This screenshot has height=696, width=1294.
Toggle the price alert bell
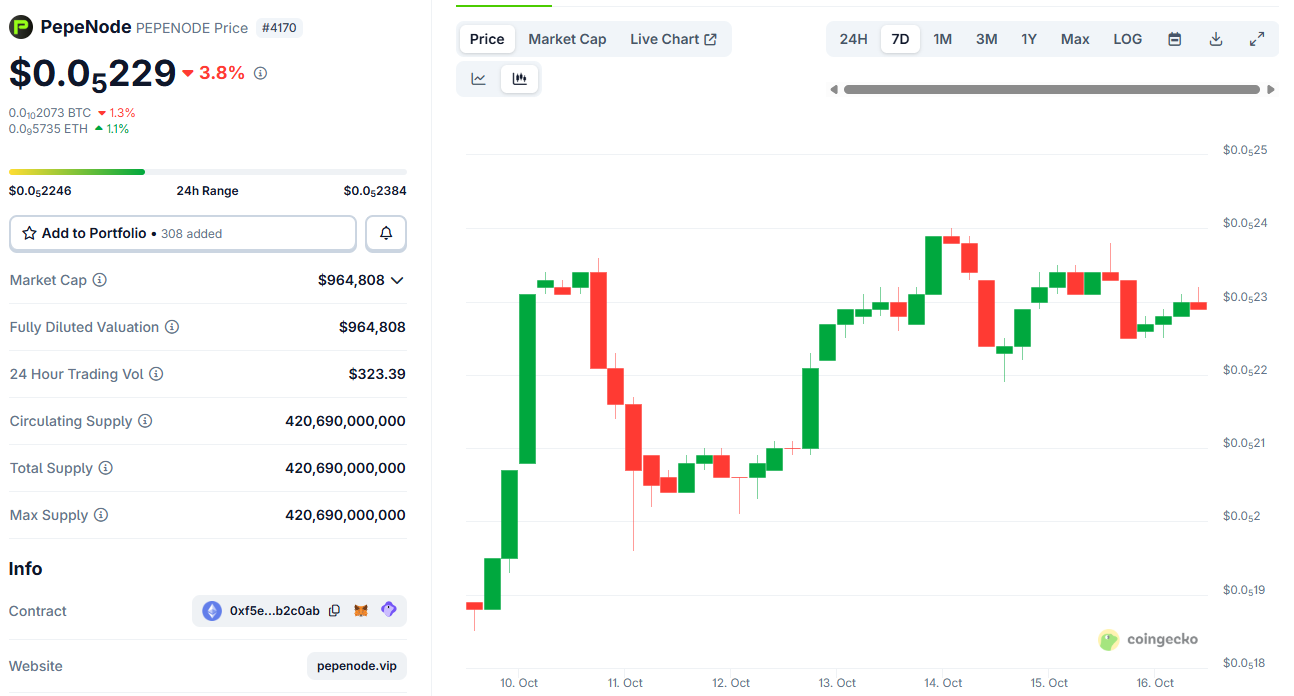[385, 232]
